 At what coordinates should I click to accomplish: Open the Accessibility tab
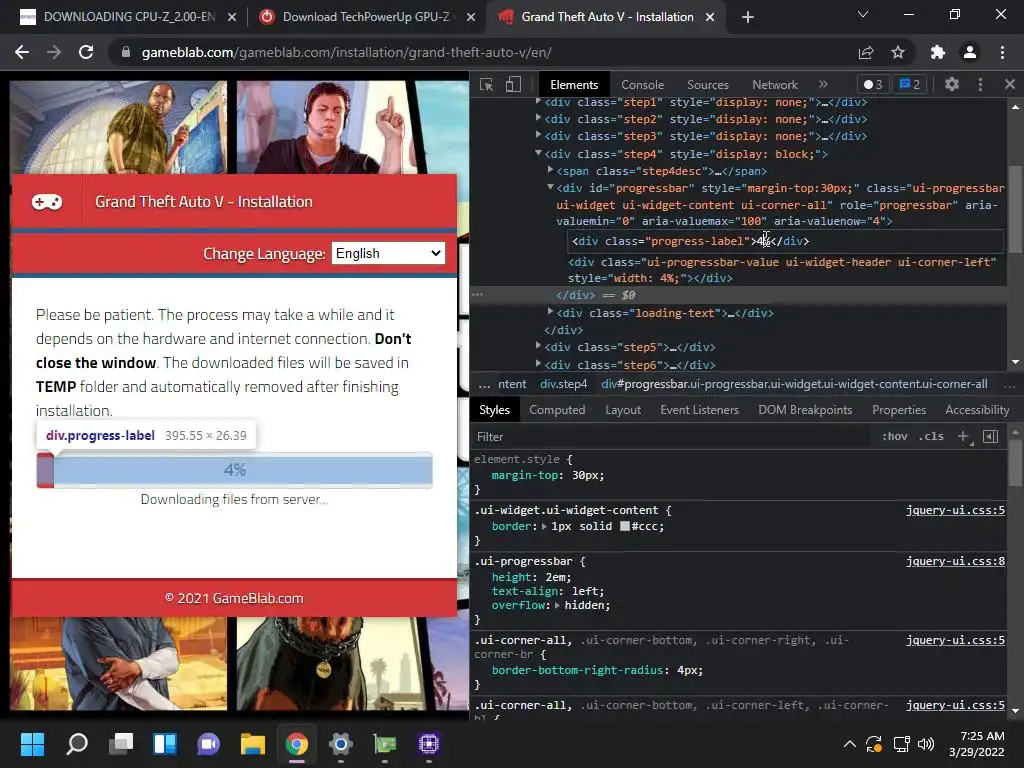pyautogui.click(x=977, y=410)
